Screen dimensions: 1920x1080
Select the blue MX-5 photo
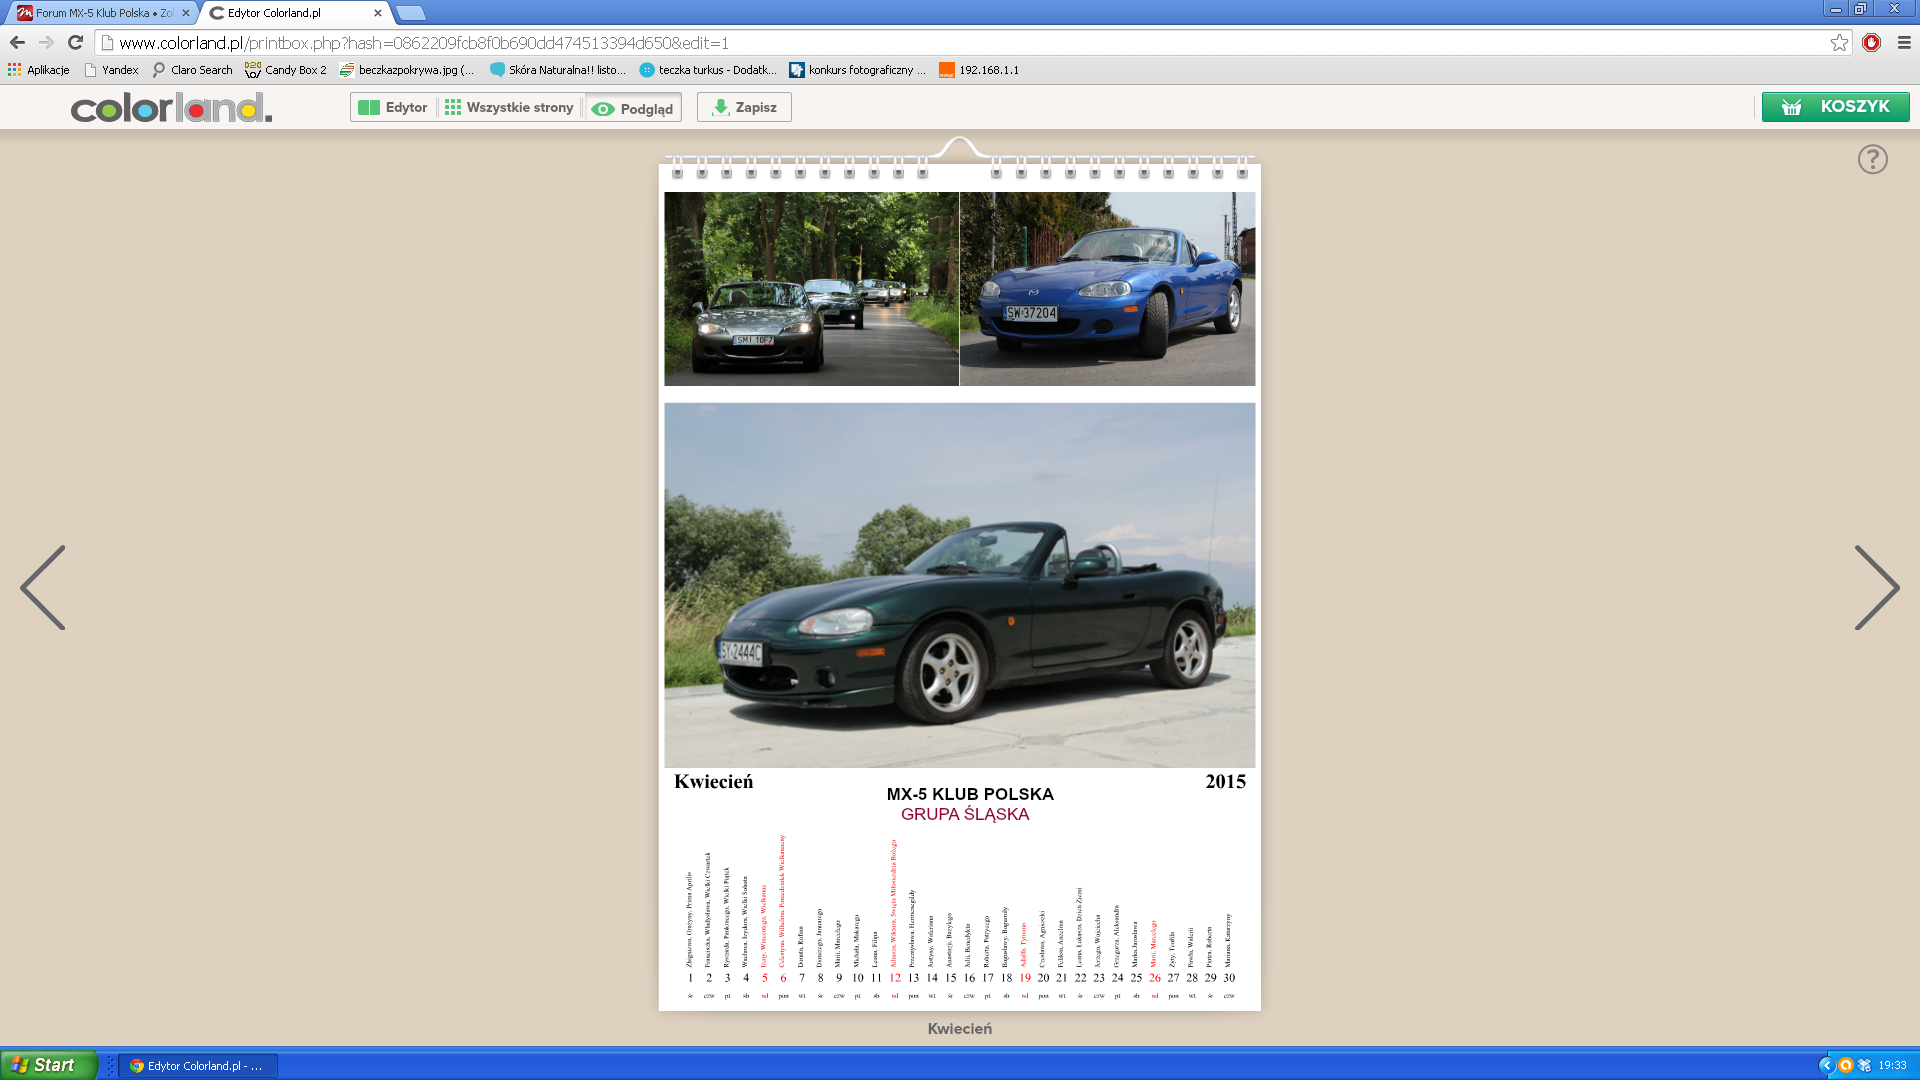1107,289
